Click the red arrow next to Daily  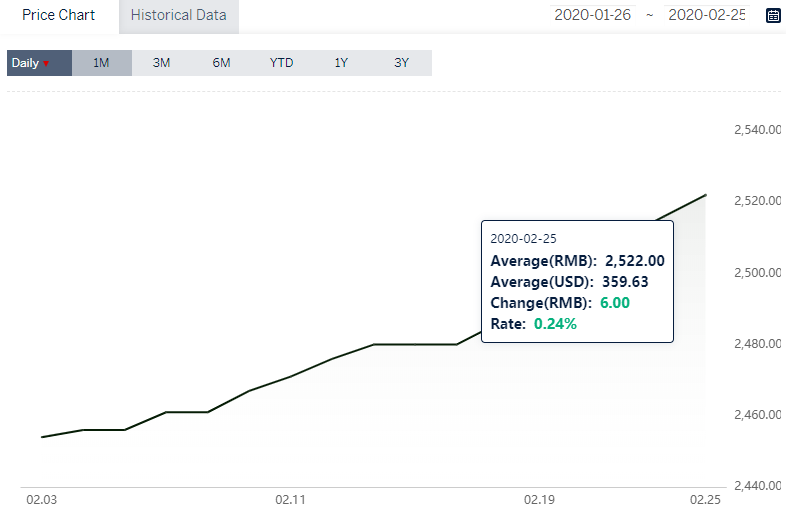click(x=46, y=64)
